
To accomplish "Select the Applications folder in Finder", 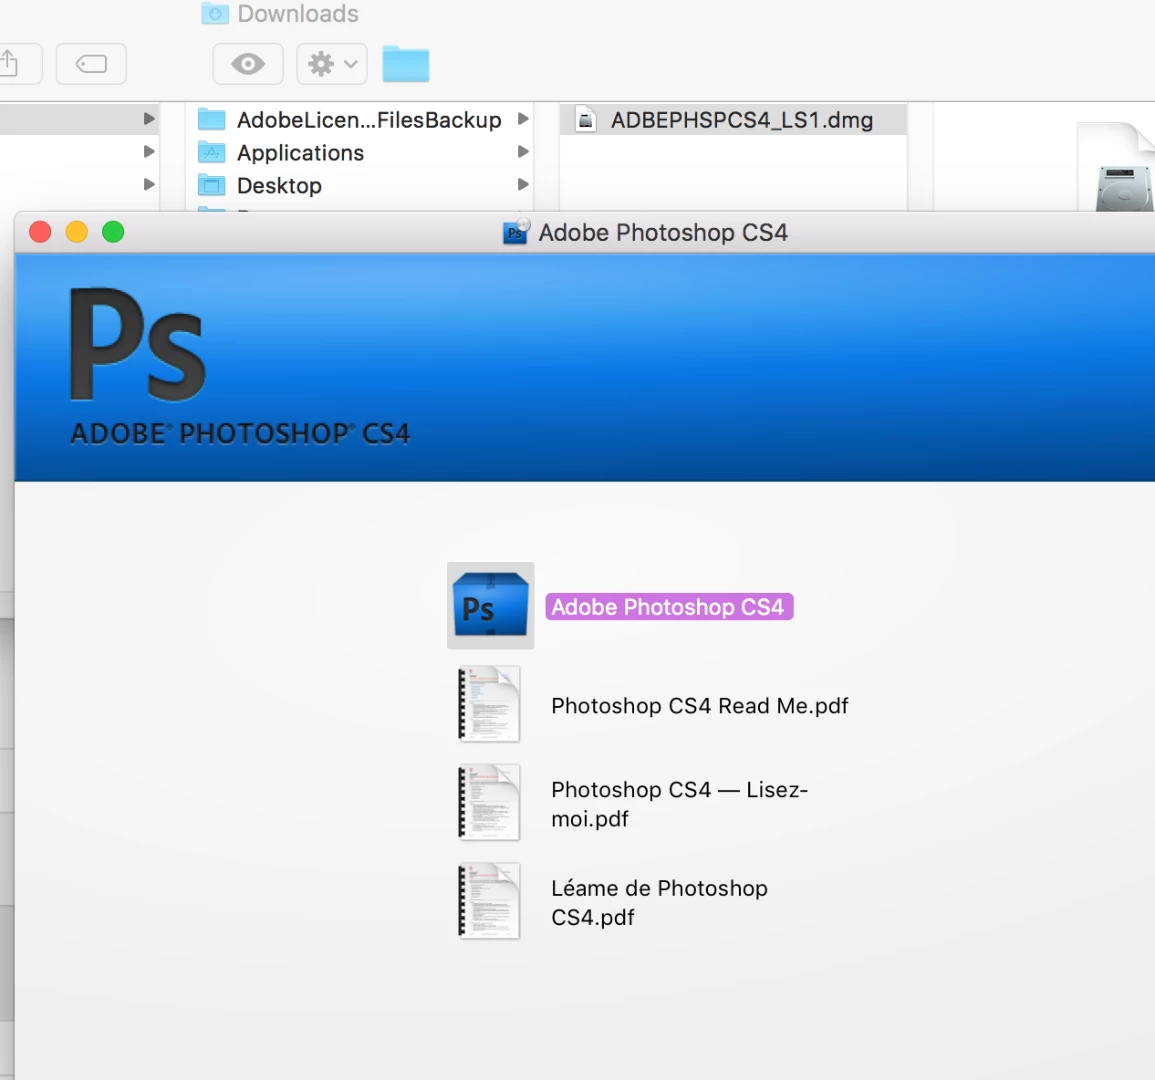I will [x=360, y=152].
